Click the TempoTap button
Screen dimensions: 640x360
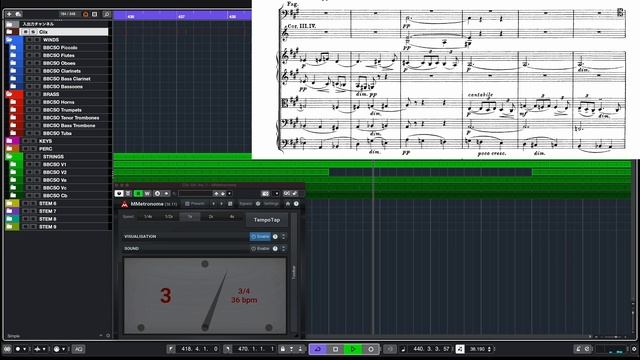[267, 220]
